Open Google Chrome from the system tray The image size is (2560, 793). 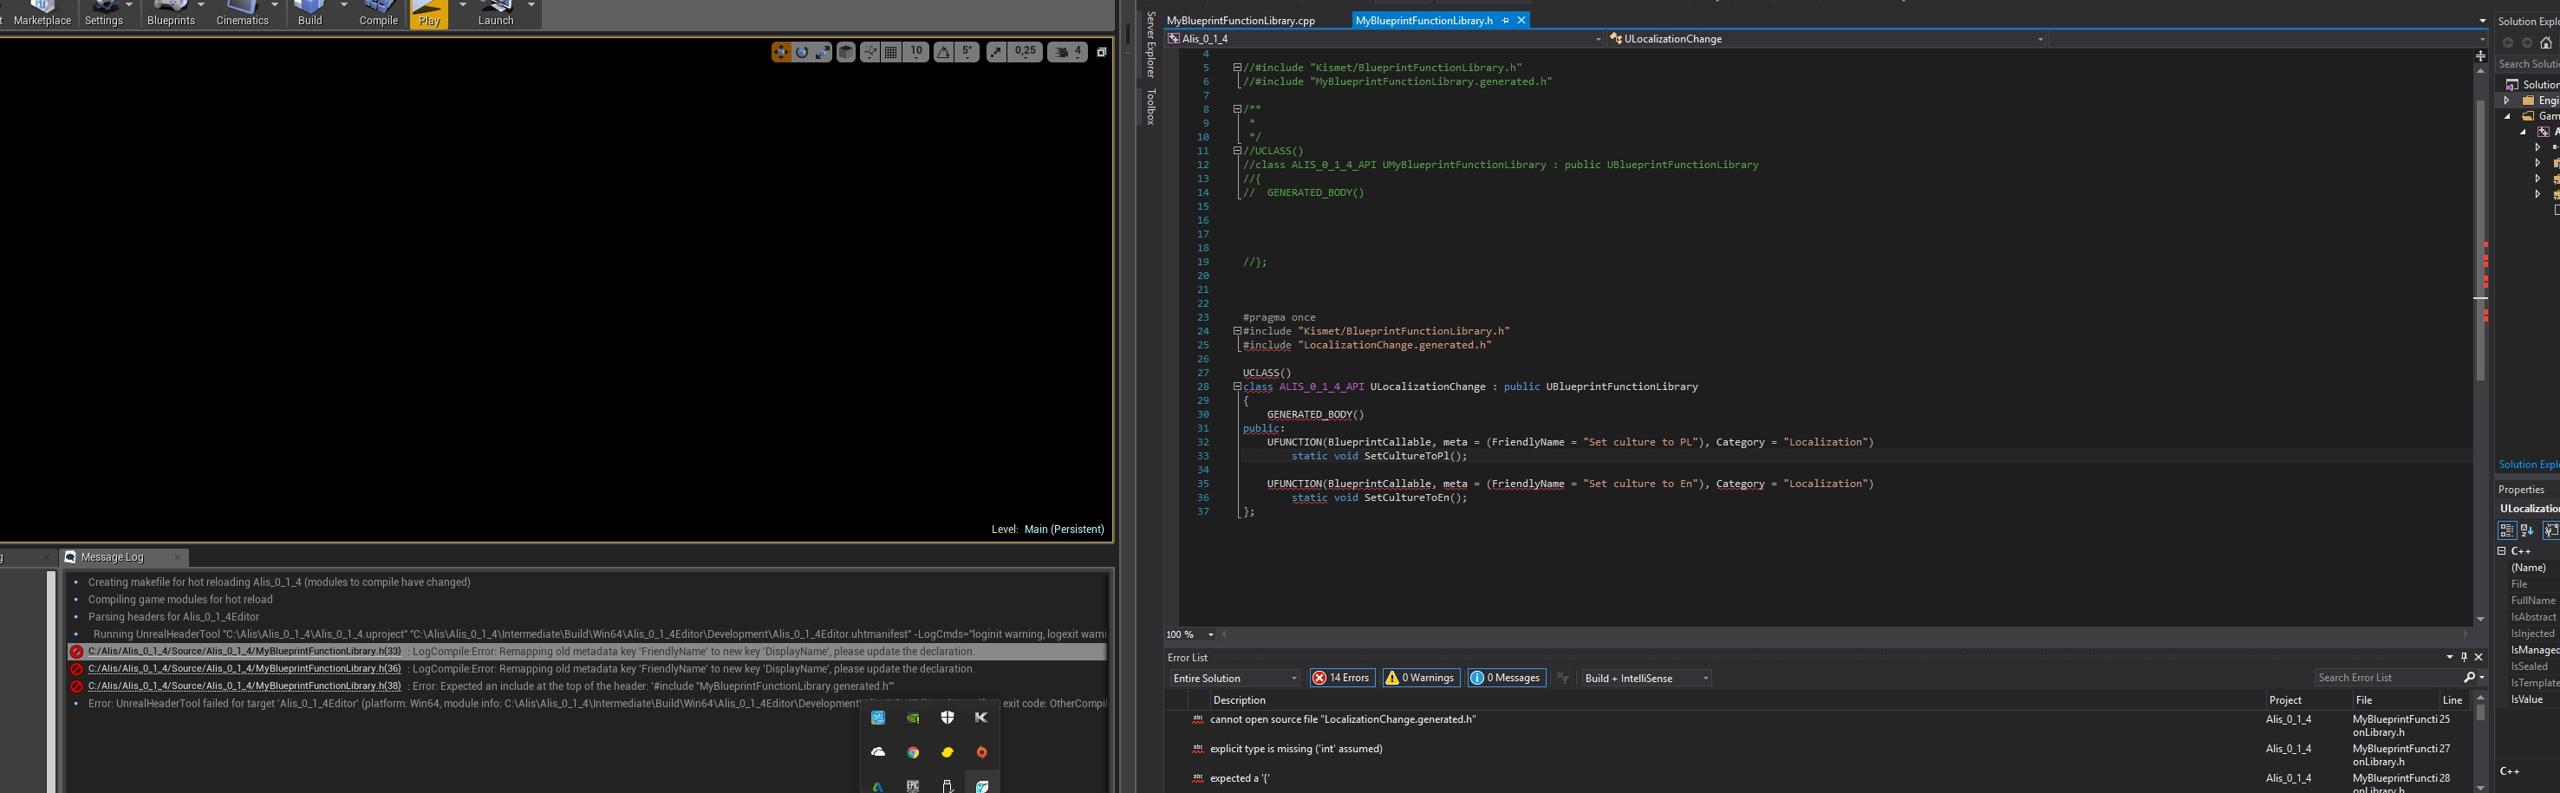(912, 753)
